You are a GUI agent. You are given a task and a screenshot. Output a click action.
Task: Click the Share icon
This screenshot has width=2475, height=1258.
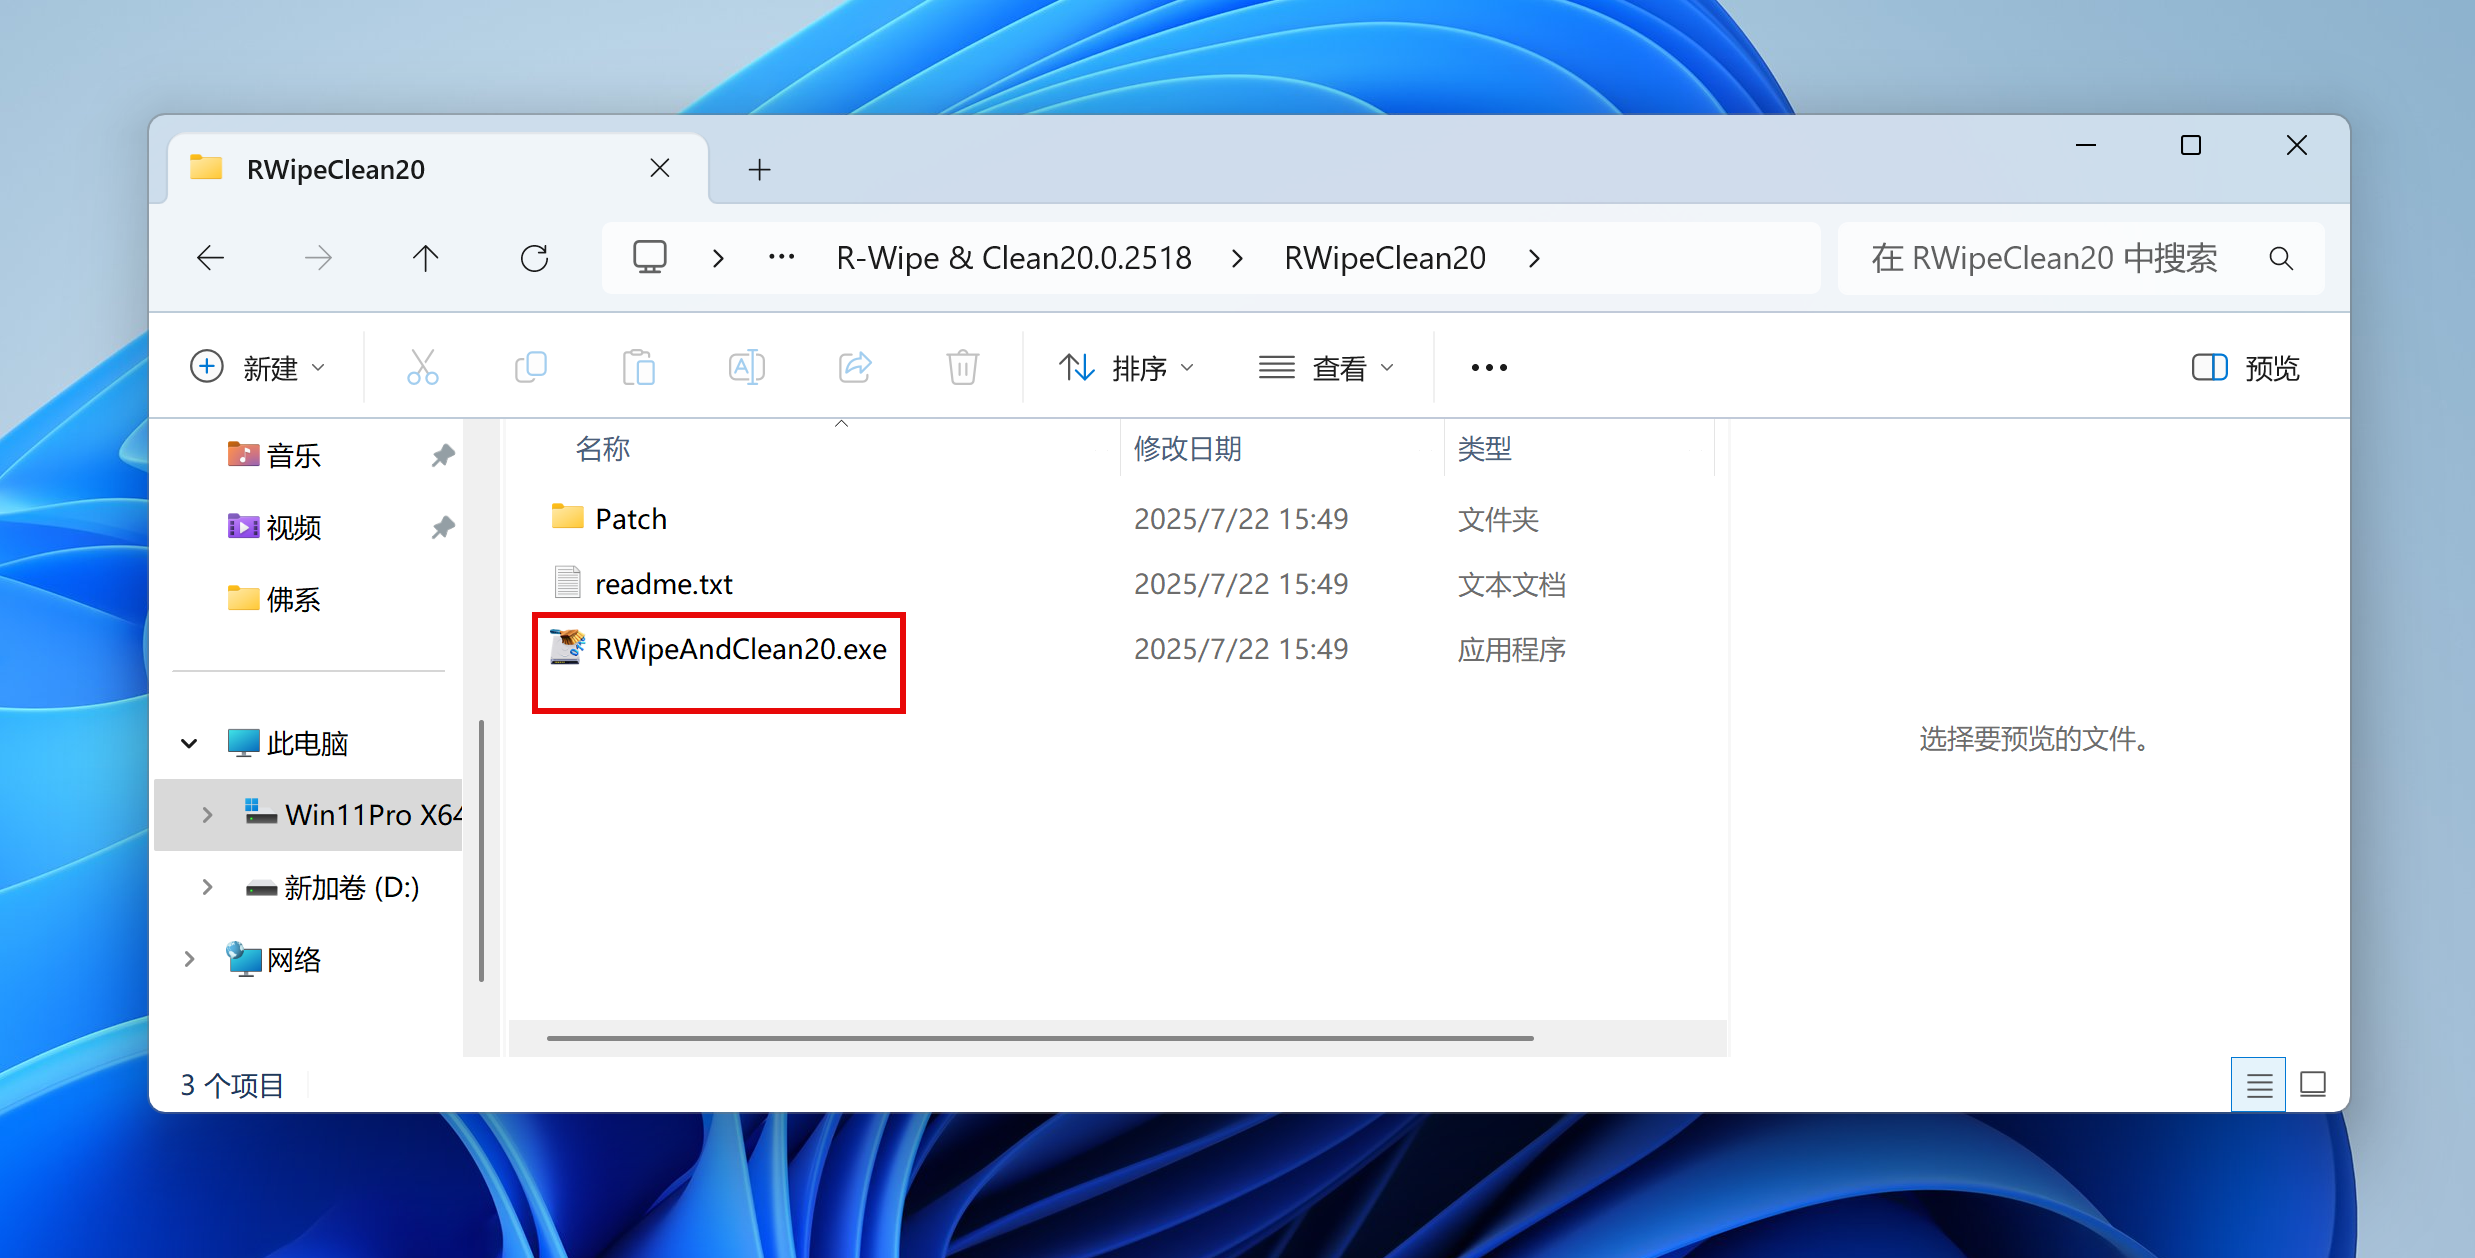pos(855,367)
